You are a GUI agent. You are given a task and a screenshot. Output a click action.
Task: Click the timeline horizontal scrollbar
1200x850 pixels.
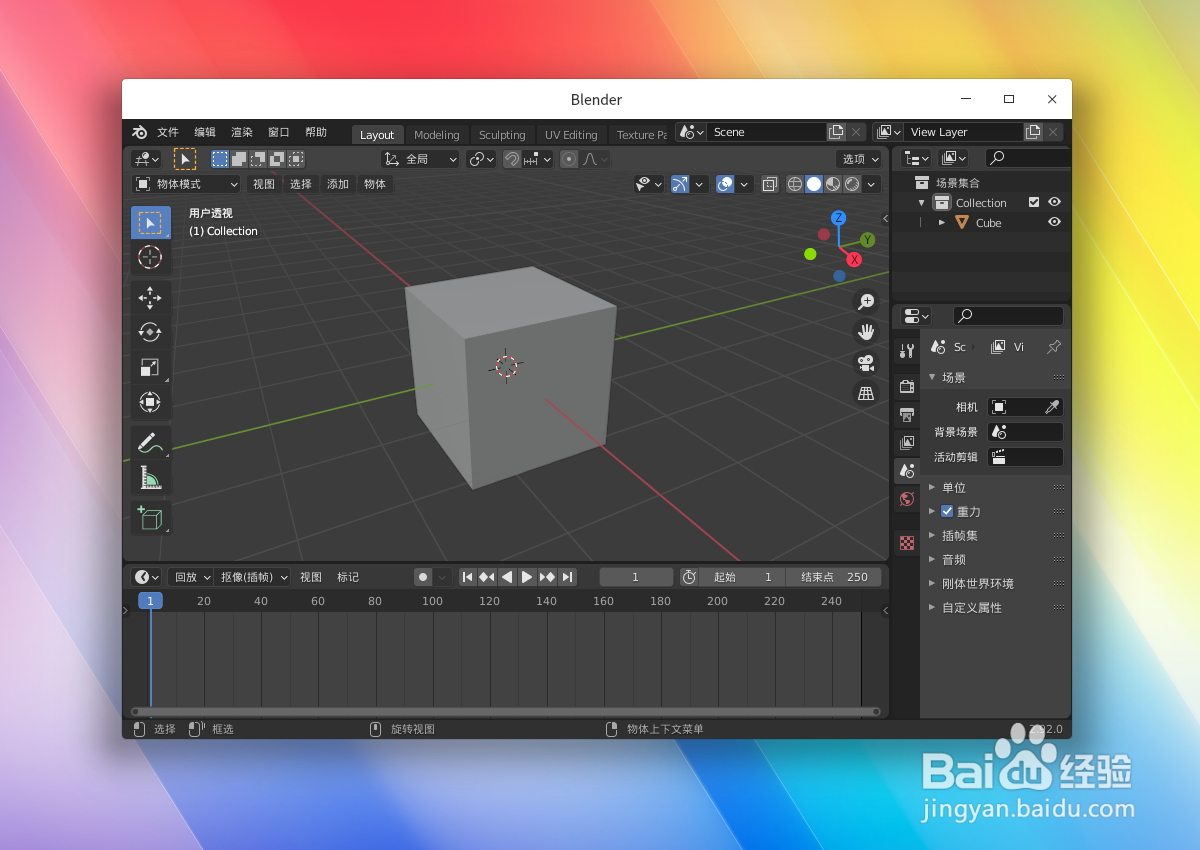point(506,711)
